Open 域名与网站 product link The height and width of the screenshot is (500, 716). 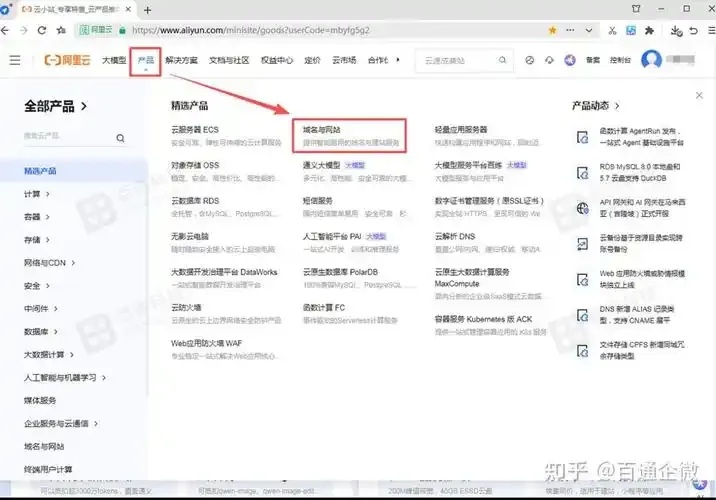click(321, 130)
